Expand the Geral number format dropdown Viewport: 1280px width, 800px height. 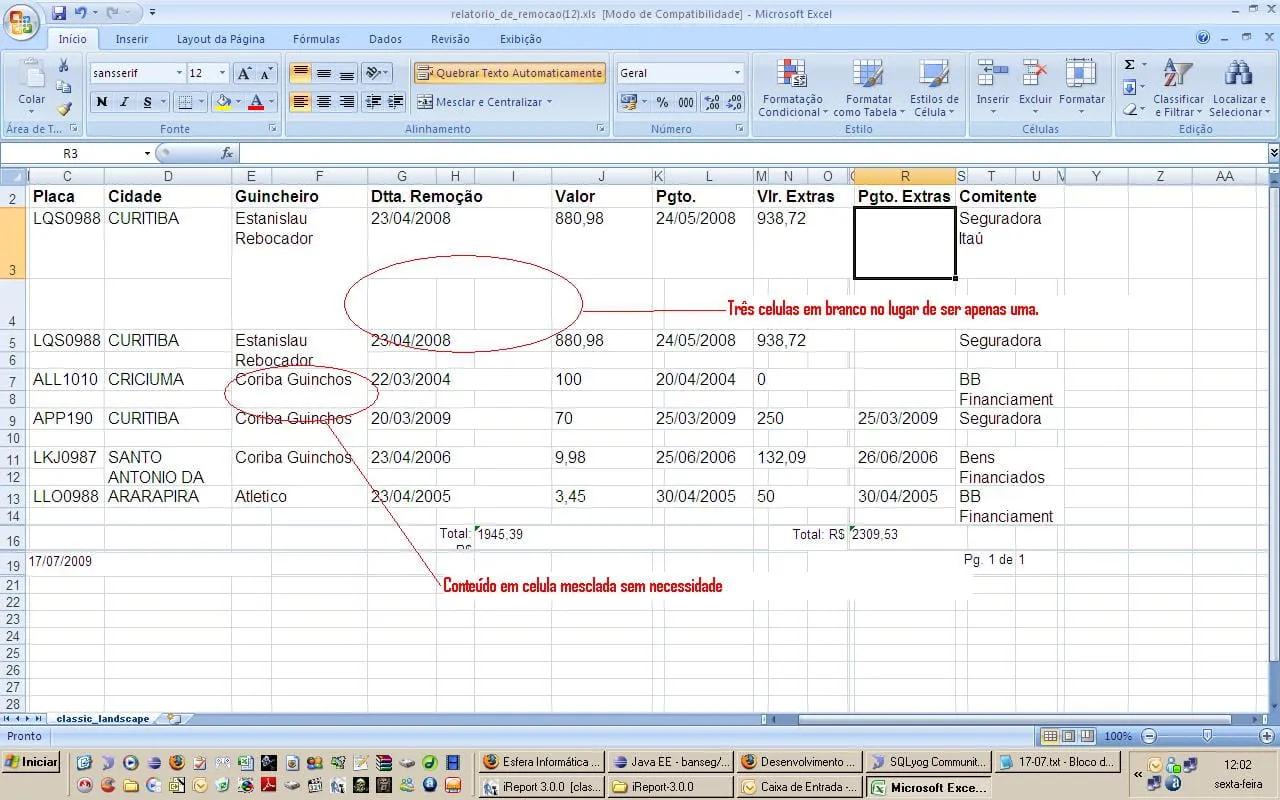coord(737,73)
